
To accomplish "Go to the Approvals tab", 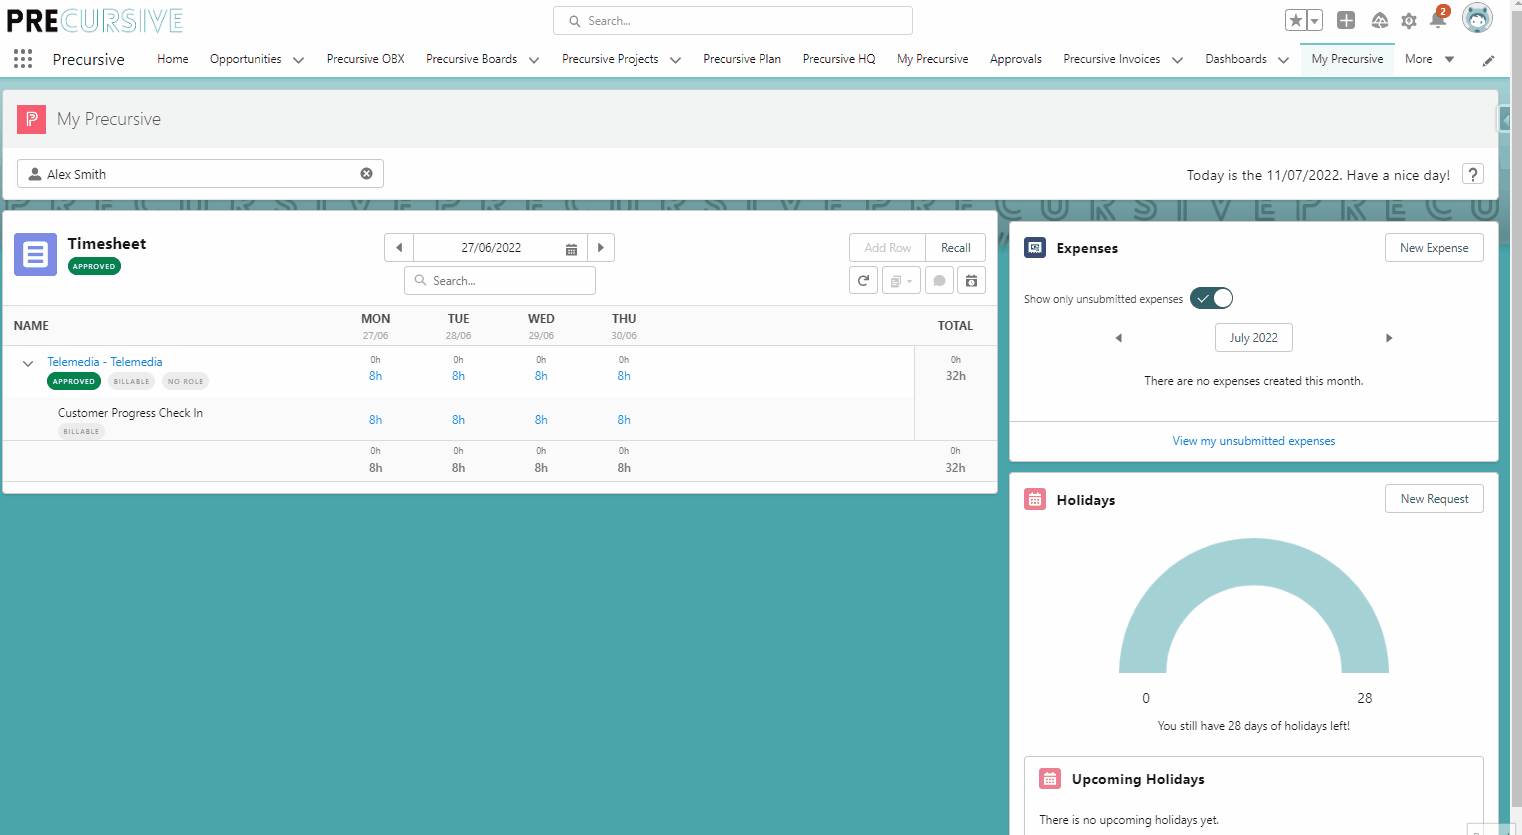I will (x=1015, y=59).
